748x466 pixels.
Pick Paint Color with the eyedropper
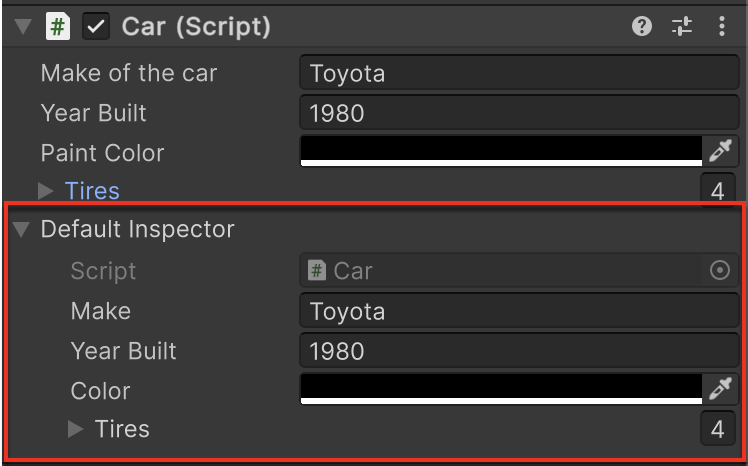(x=721, y=151)
